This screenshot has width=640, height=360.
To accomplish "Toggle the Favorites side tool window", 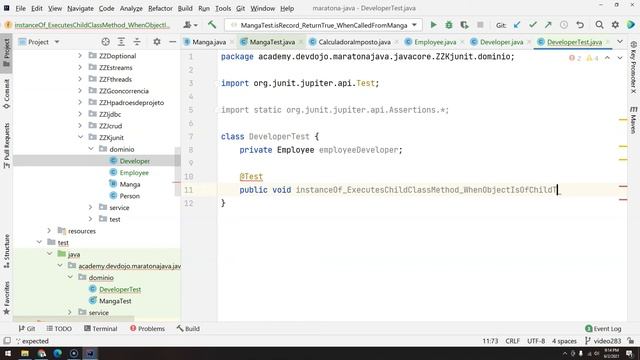I will [x=7, y=298].
